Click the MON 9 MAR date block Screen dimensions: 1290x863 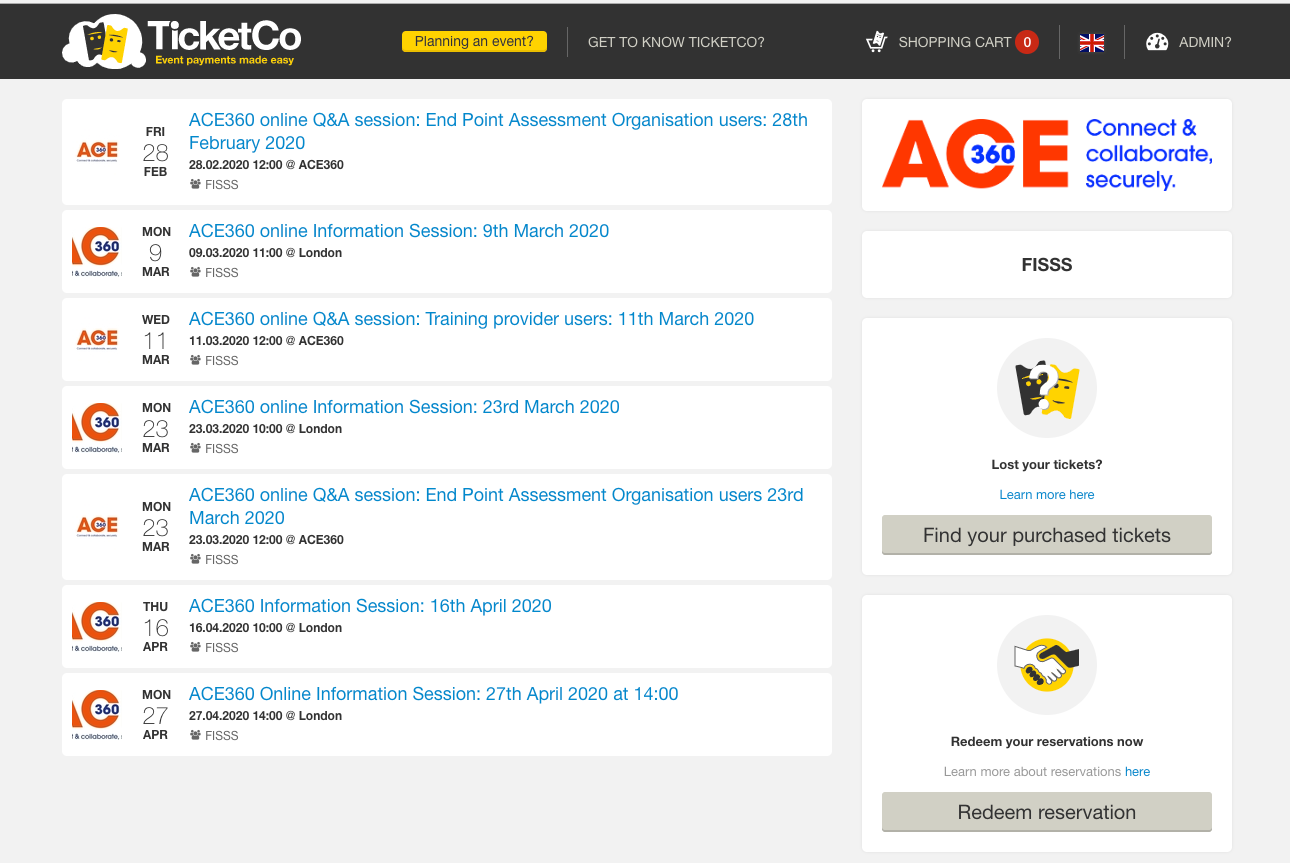tap(155, 252)
